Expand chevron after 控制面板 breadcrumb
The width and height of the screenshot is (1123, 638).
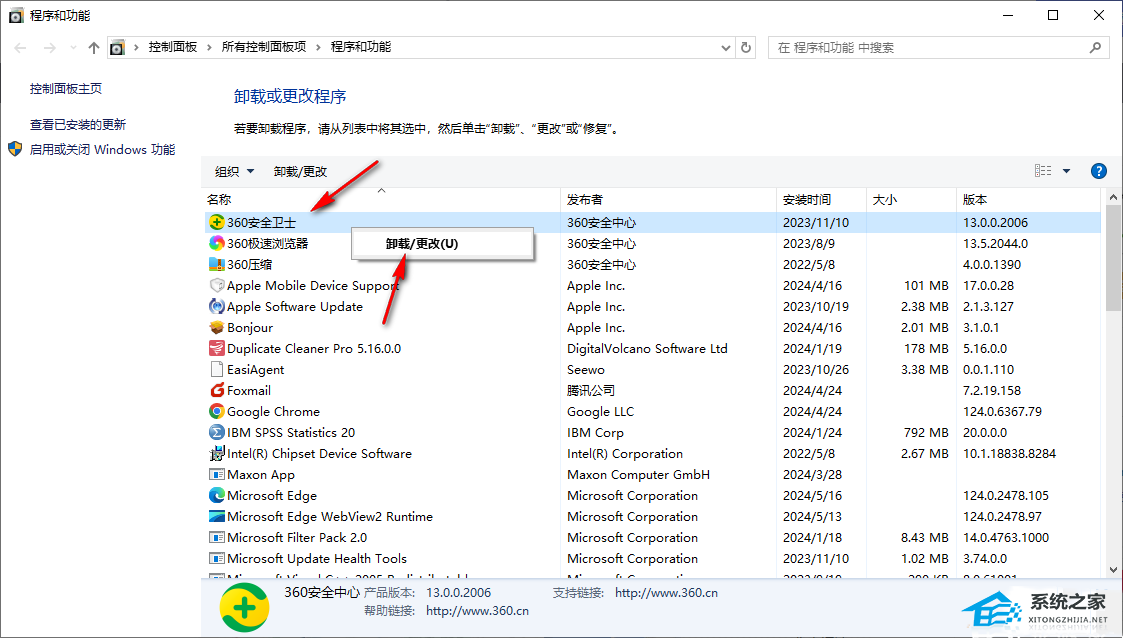pos(208,47)
